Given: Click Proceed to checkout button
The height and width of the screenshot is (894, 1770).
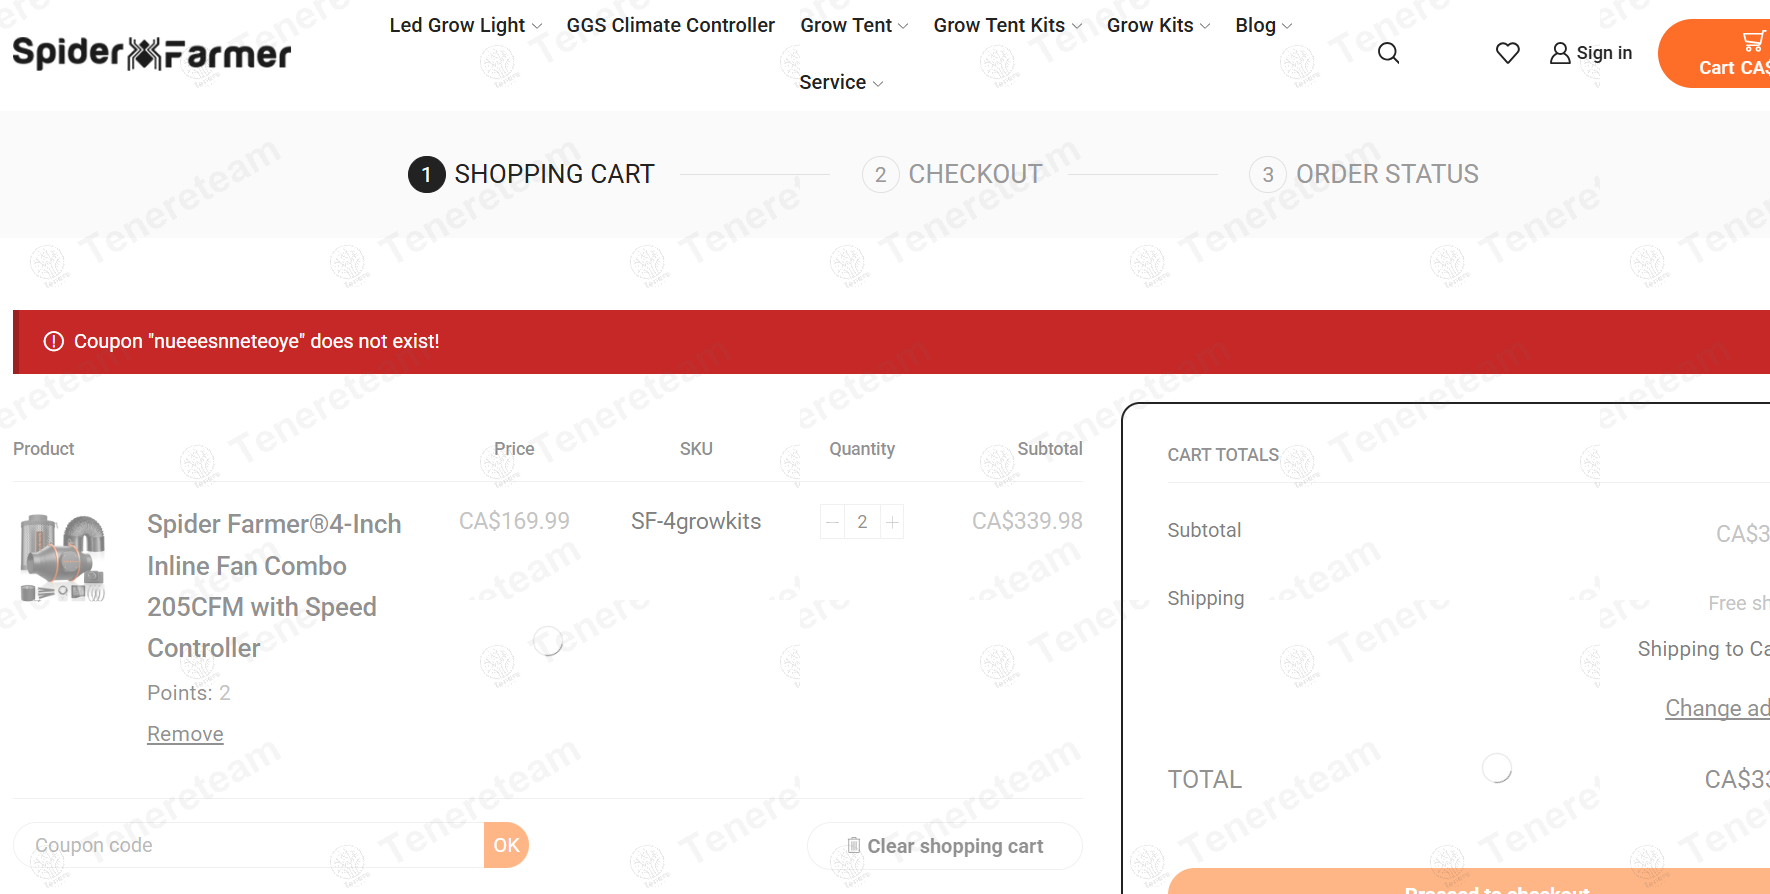Looking at the screenshot, I should [x=1469, y=882].
